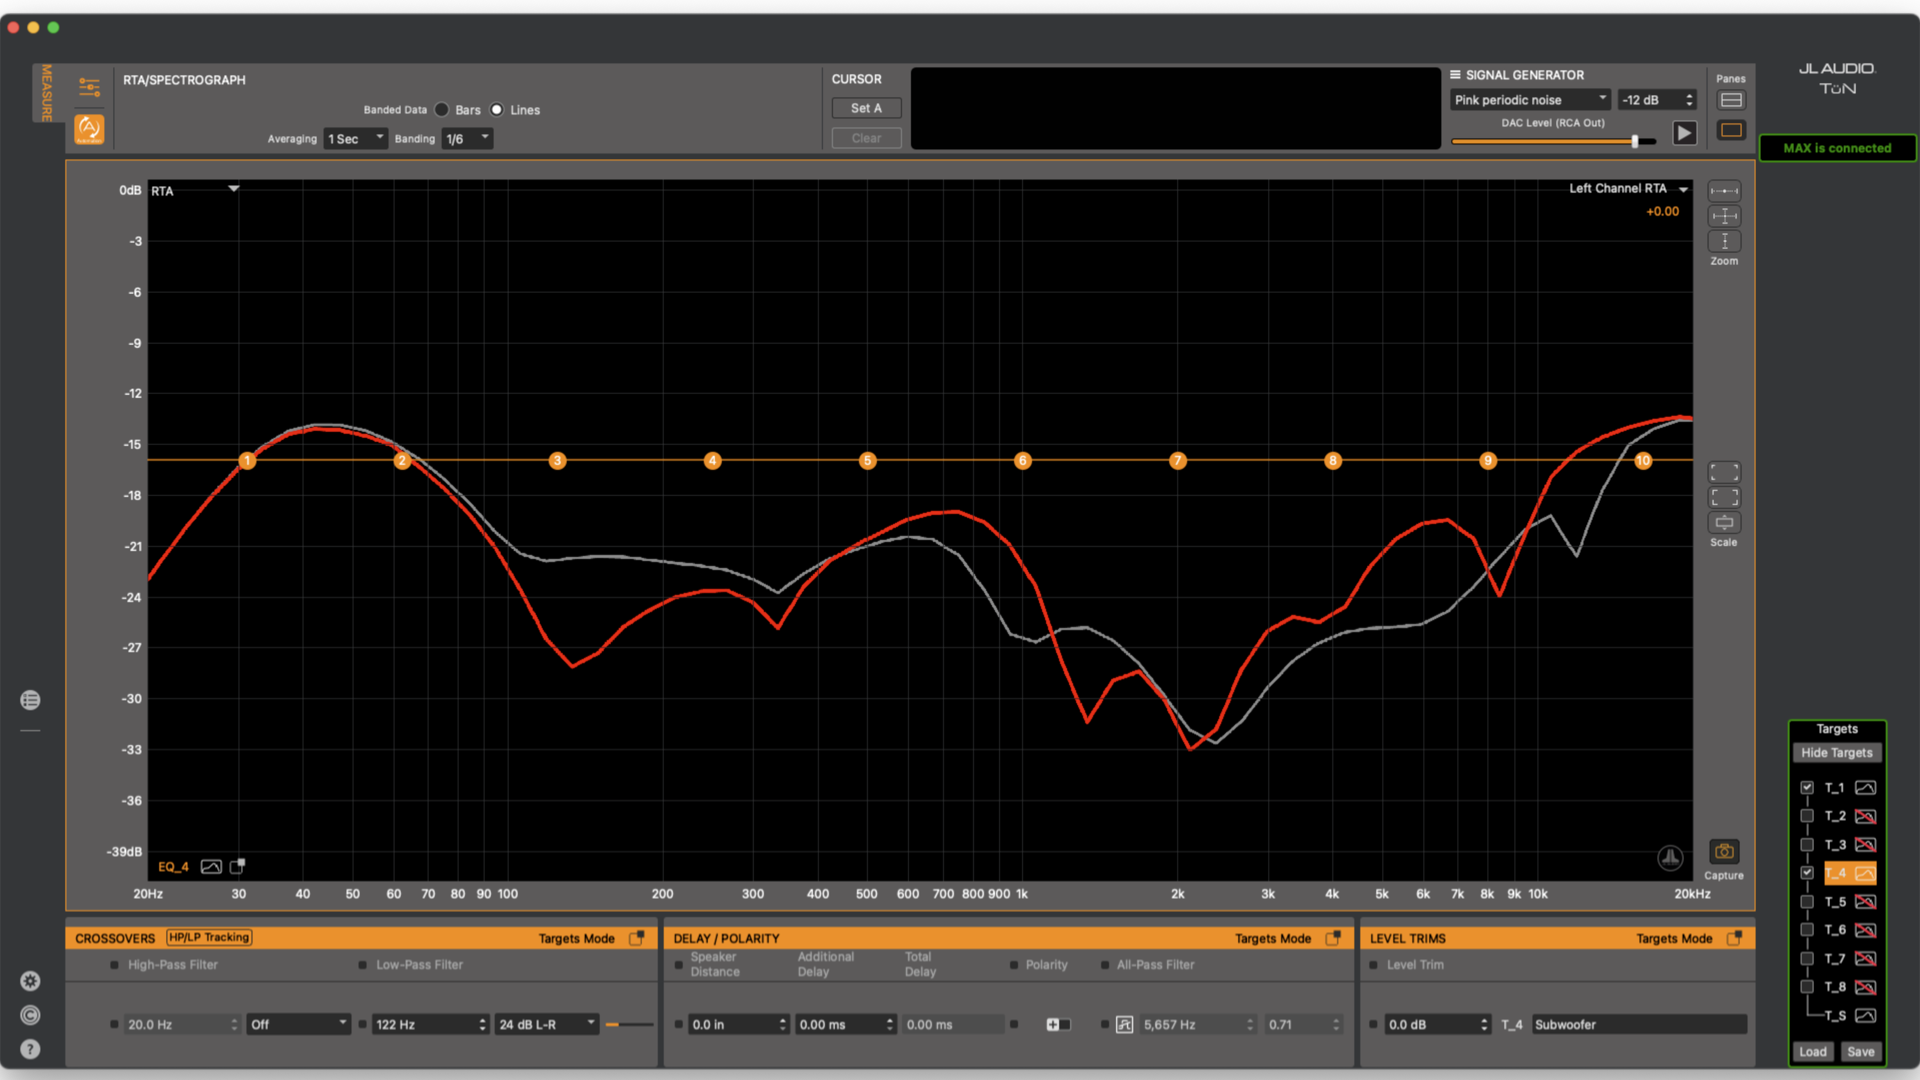Select the Bars radio button
This screenshot has height=1080, width=1920.
click(x=442, y=110)
